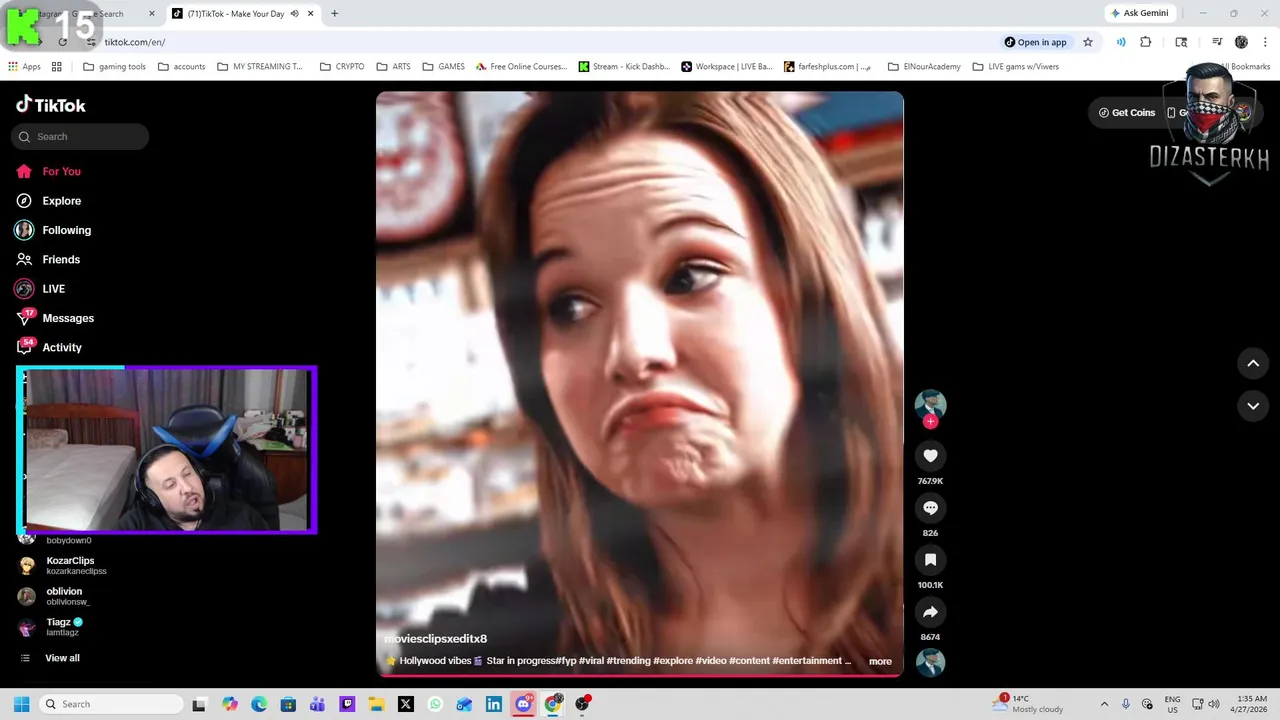Open the accounts bookmark folder
The height and width of the screenshot is (720, 1280).
pyautogui.click(x=181, y=67)
